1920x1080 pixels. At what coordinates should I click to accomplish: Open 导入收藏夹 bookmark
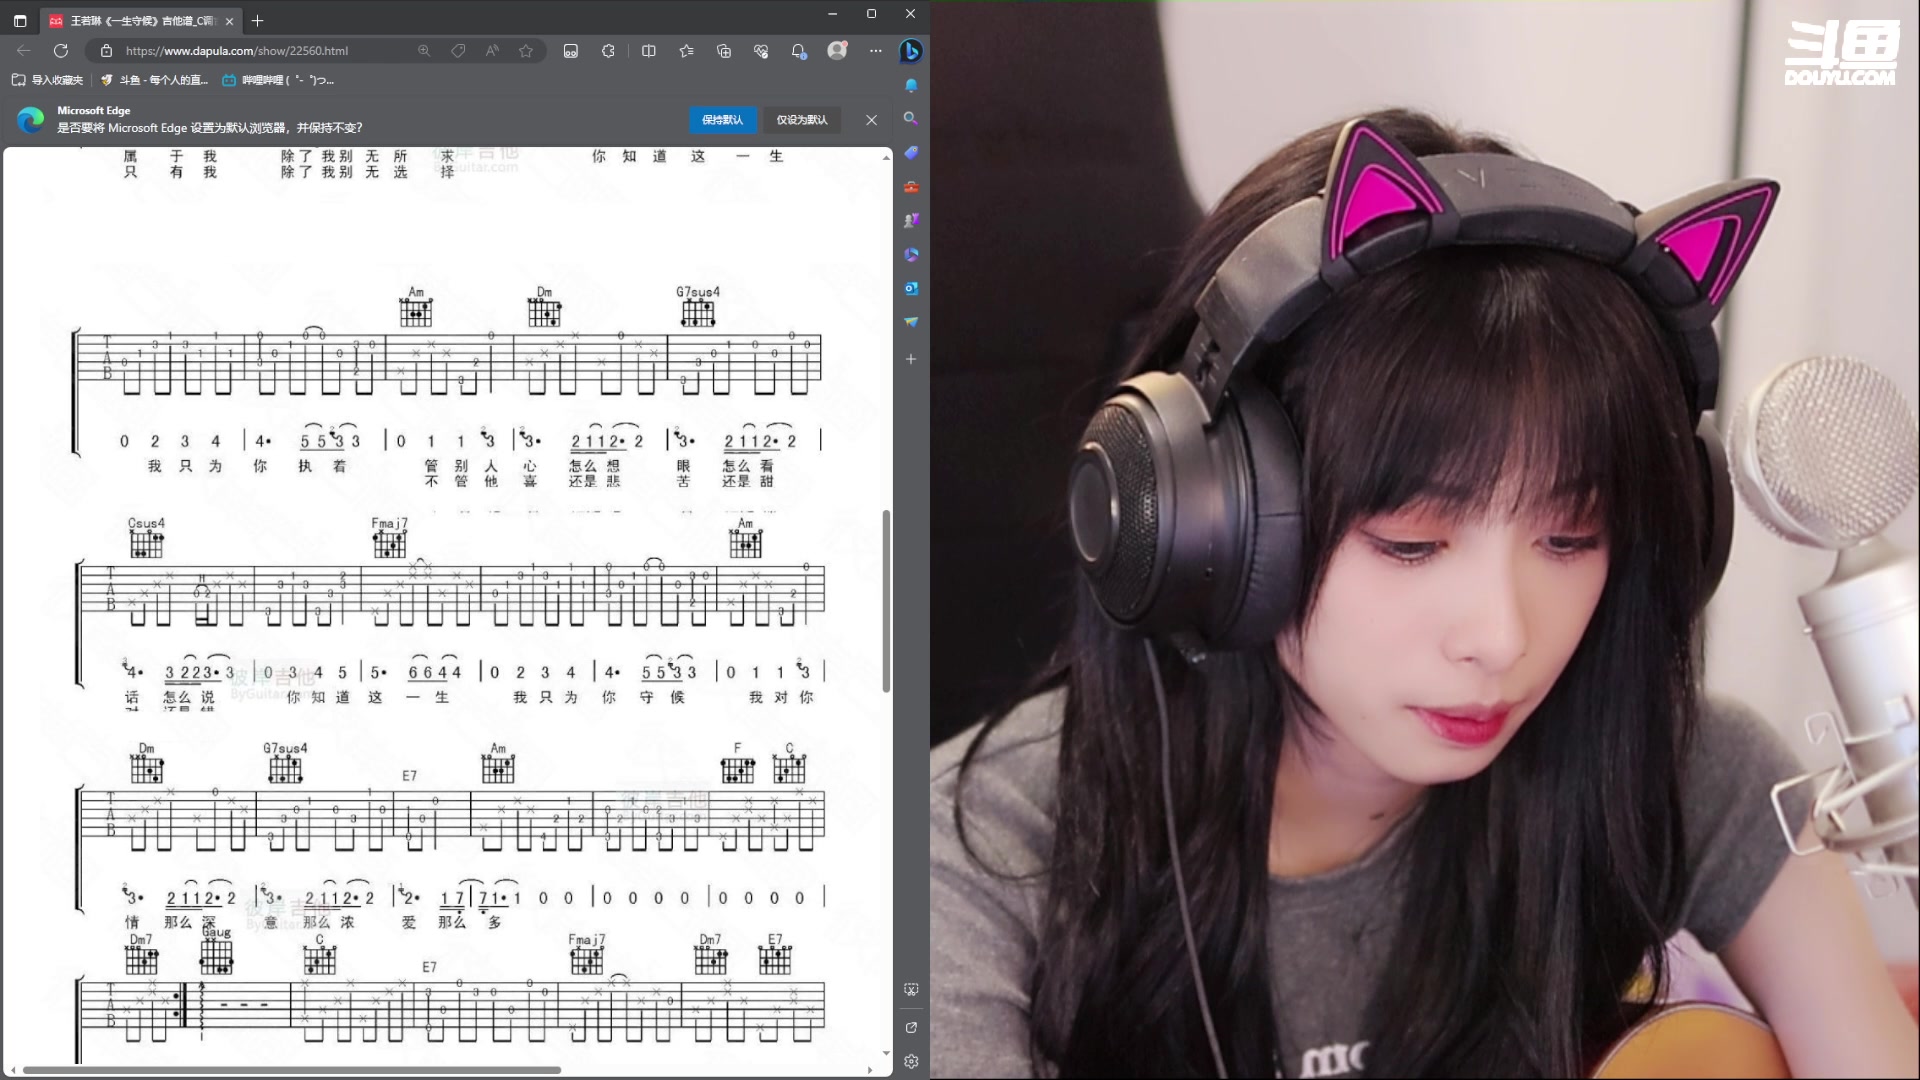click(47, 80)
